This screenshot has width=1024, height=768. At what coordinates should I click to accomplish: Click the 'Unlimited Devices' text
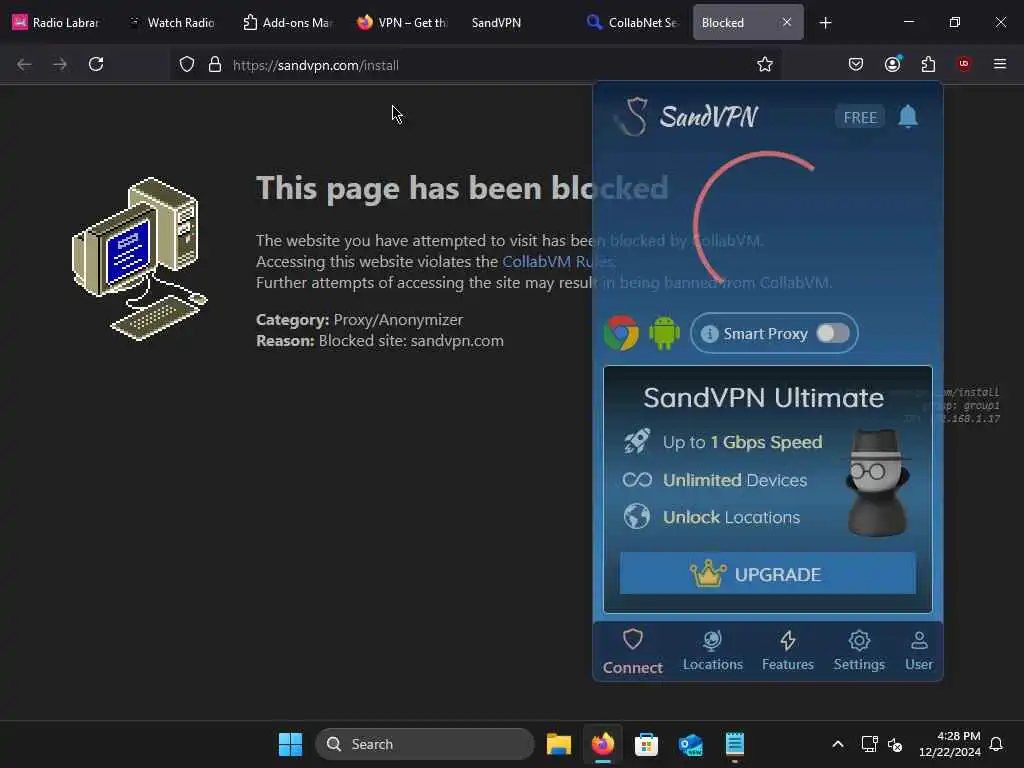pos(735,480)
